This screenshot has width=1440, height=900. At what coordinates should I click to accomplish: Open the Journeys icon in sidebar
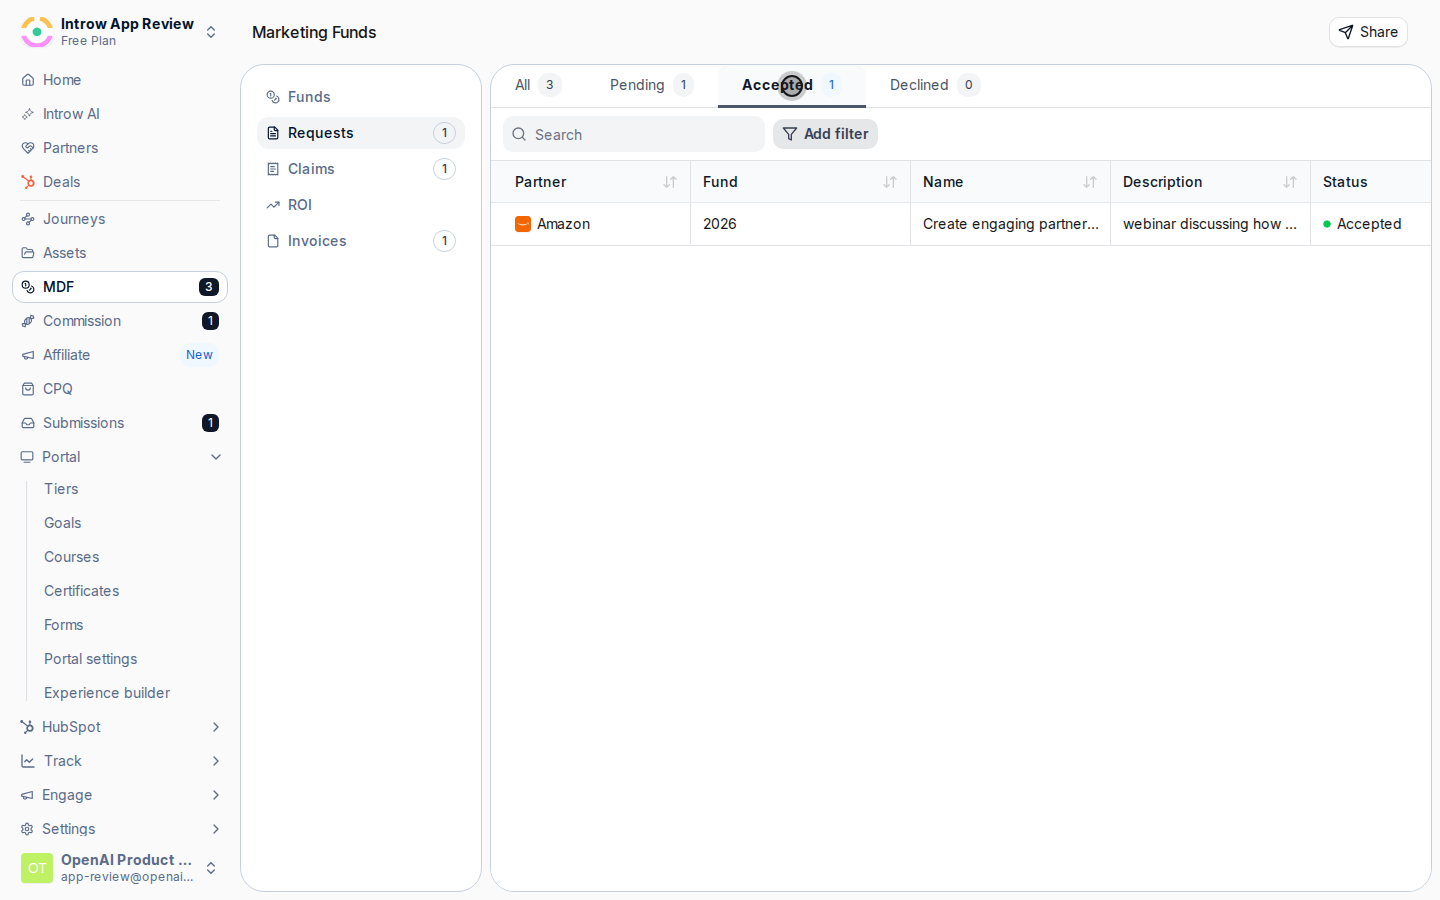[28, 219]
